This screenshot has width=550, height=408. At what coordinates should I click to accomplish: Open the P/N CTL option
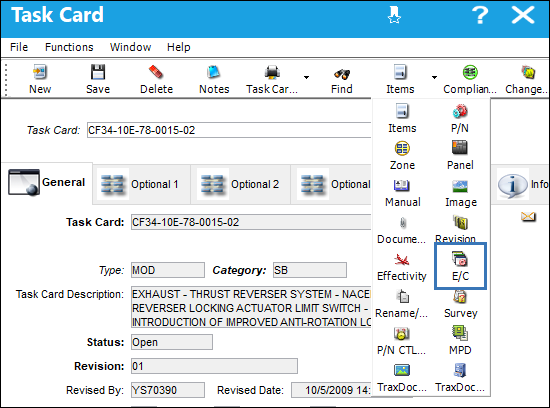(x=402, y=342)
